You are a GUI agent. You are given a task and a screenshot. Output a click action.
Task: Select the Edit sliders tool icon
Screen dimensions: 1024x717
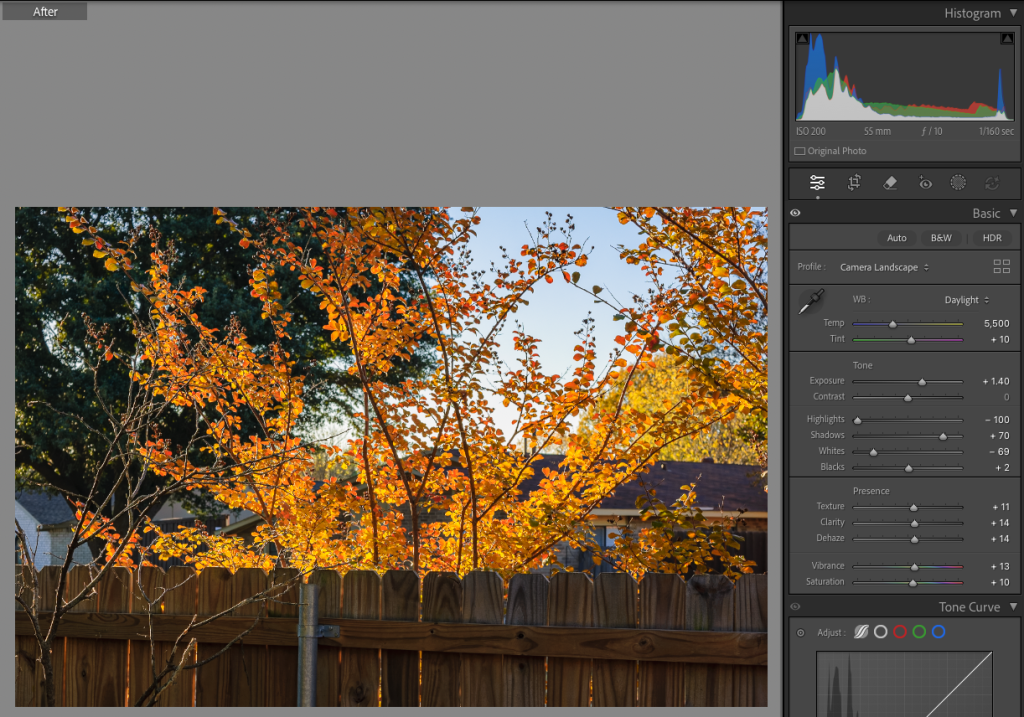[x=817, y=183]
